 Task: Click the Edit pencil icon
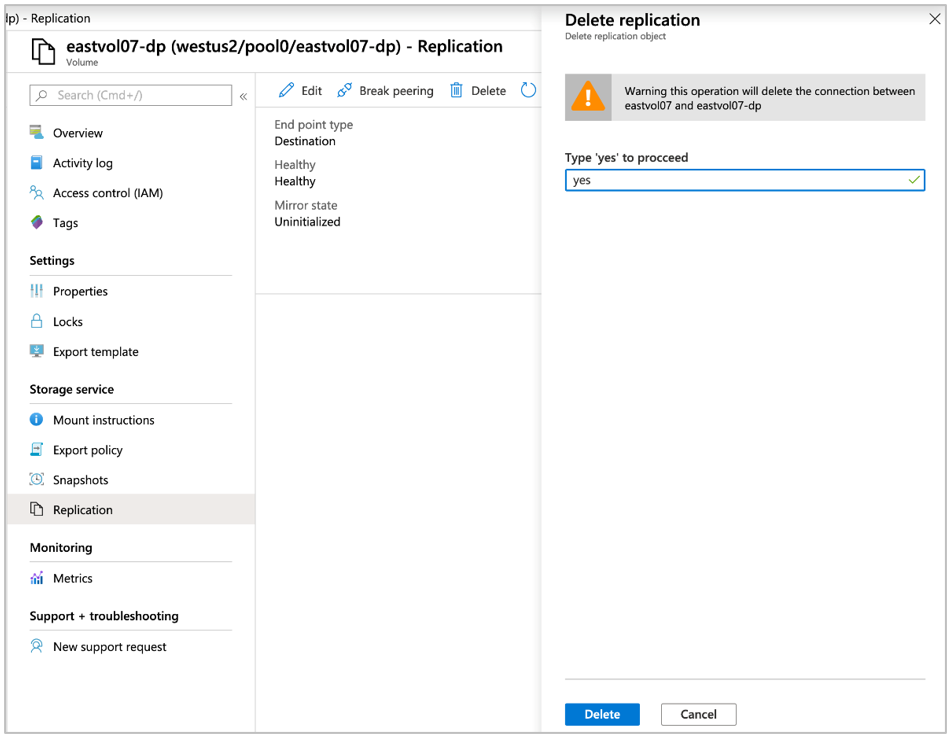click(286, 90)
